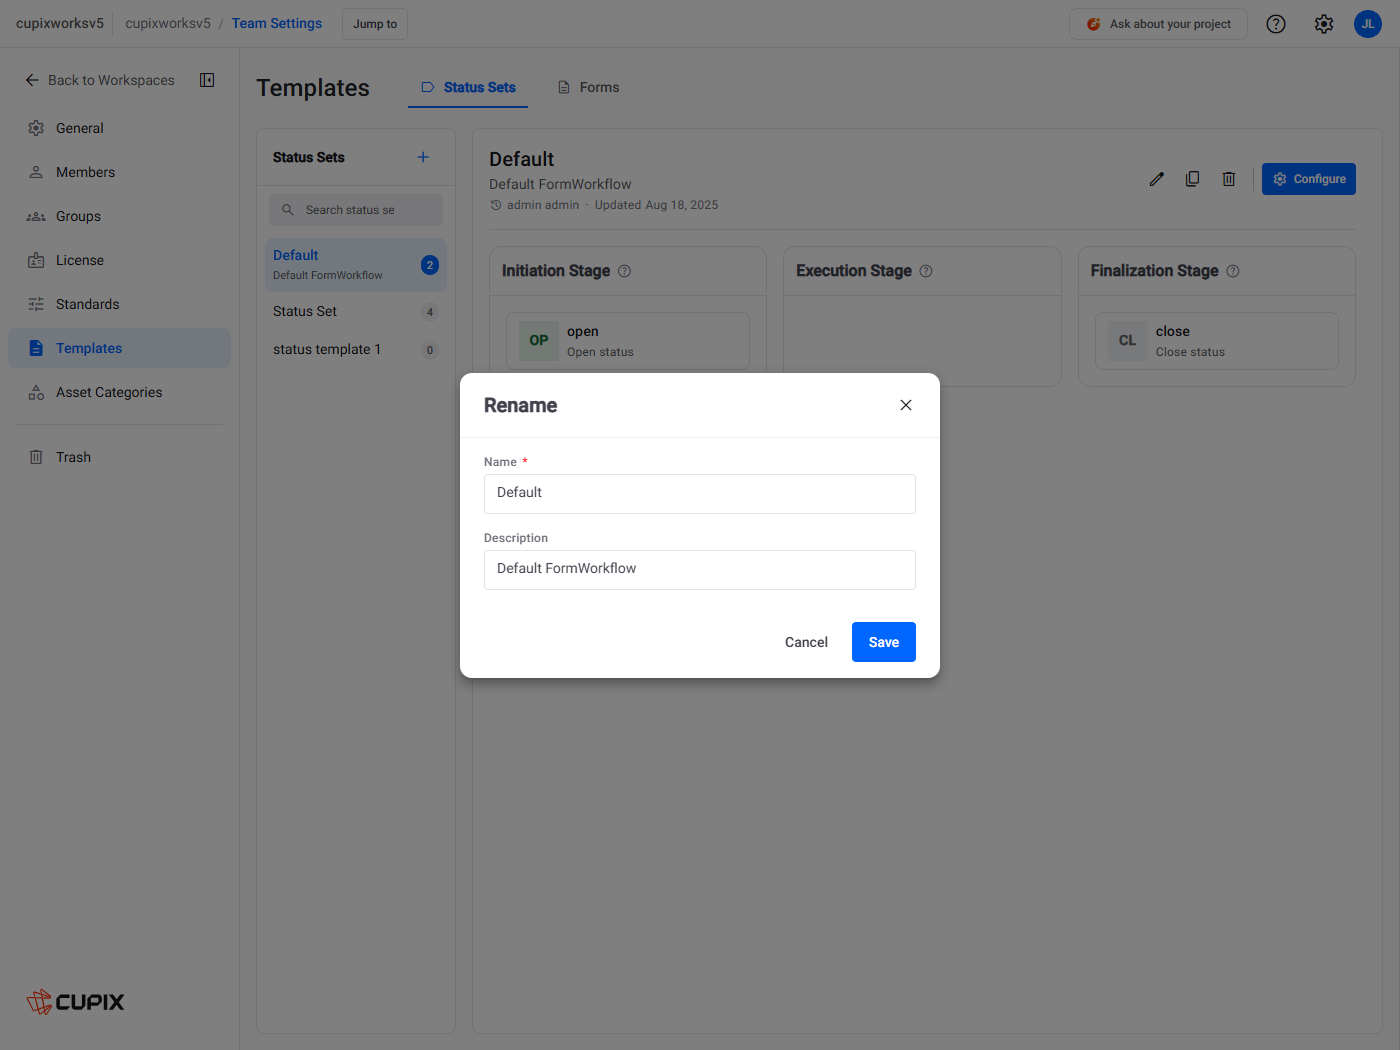This screenshot has width=1400, height=1050.
Task: Select the 'Status Set' list item
Action: click(x=356, y=312)
